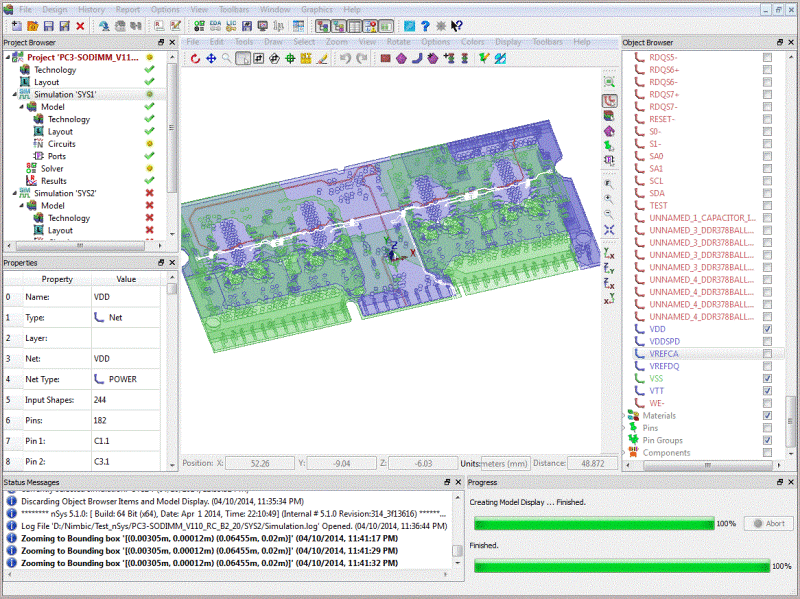Expand the Materials item in Object Browser

tap(624, 415)
